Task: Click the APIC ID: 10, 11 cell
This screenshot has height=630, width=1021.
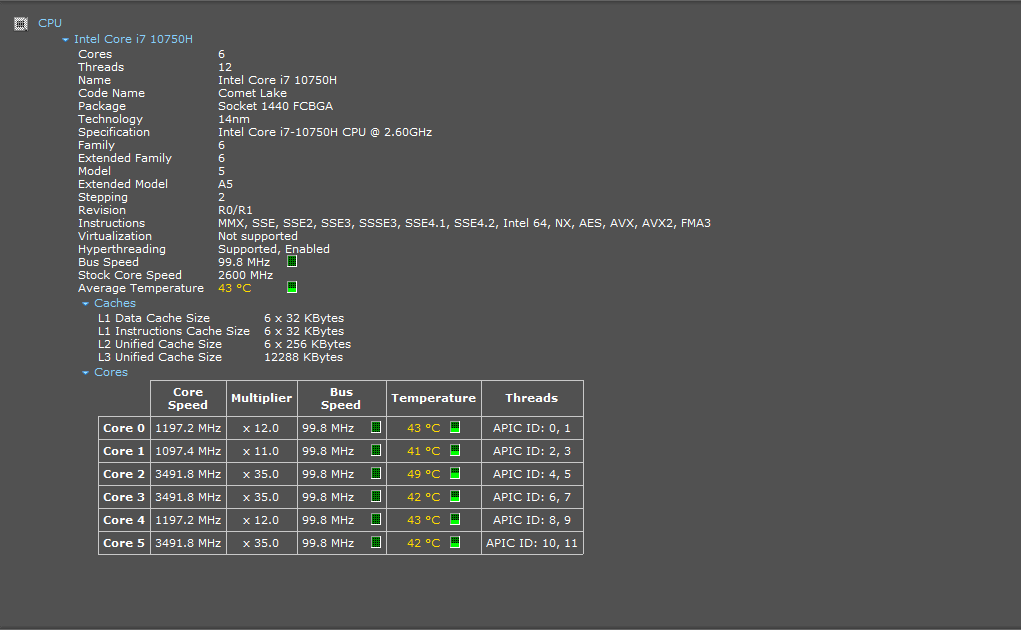Action: pos(532,543)
